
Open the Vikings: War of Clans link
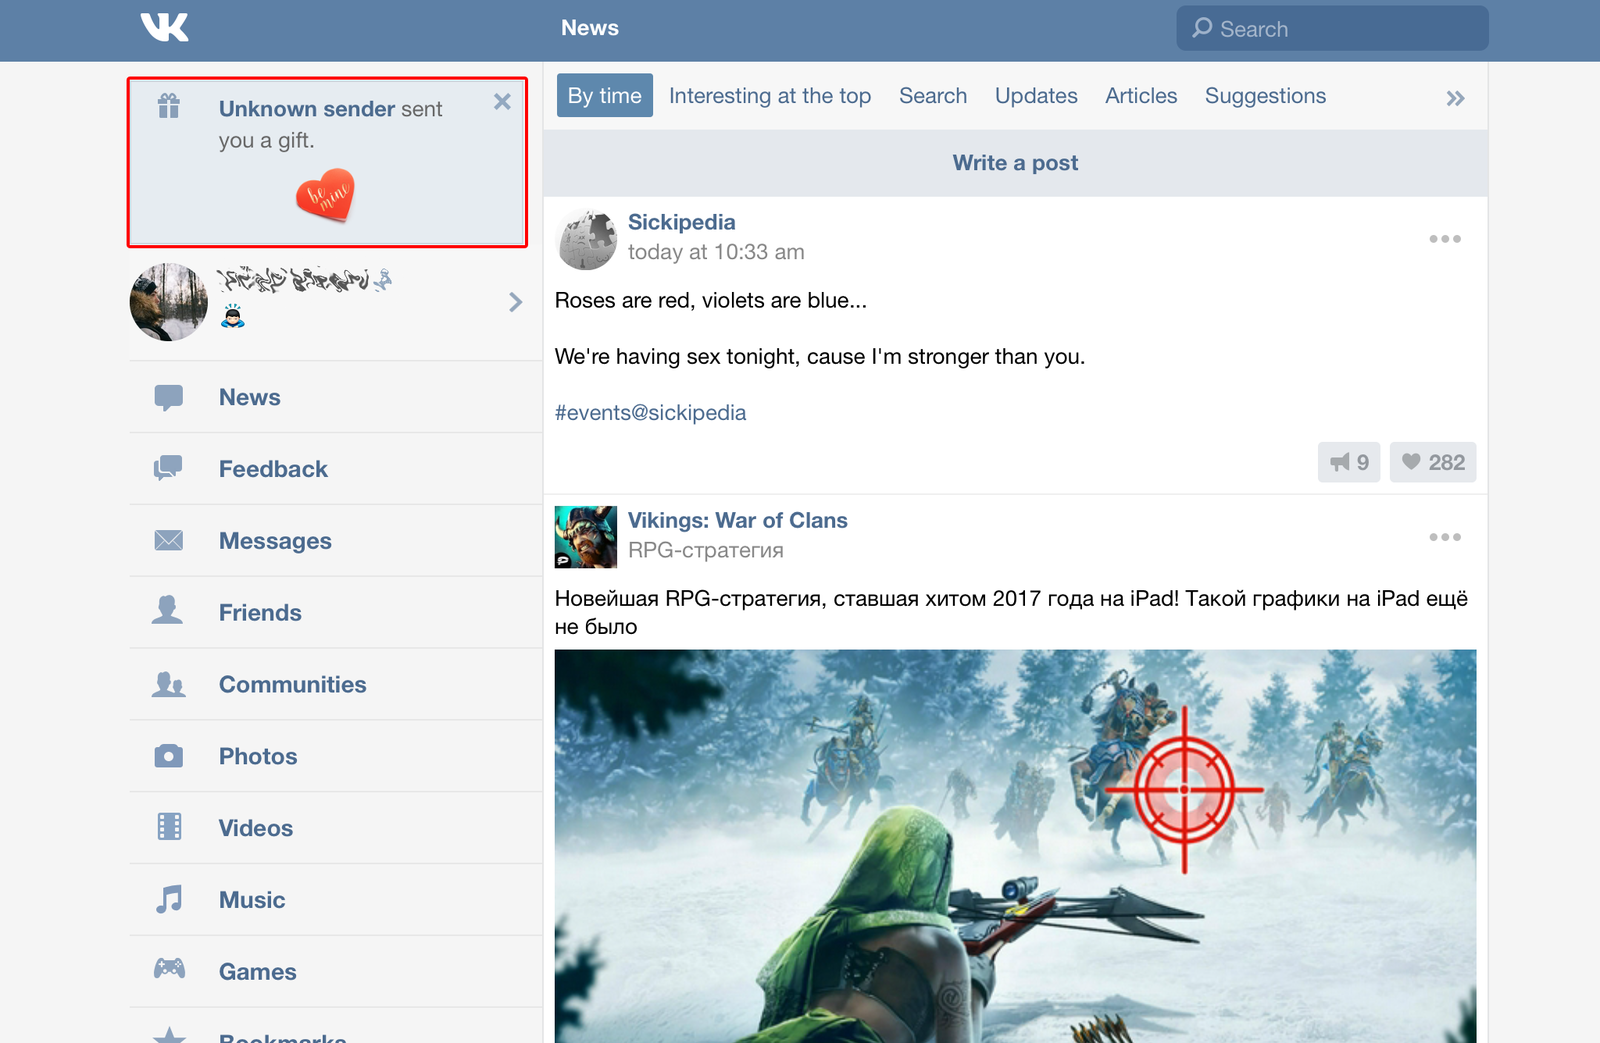[738, 520]
